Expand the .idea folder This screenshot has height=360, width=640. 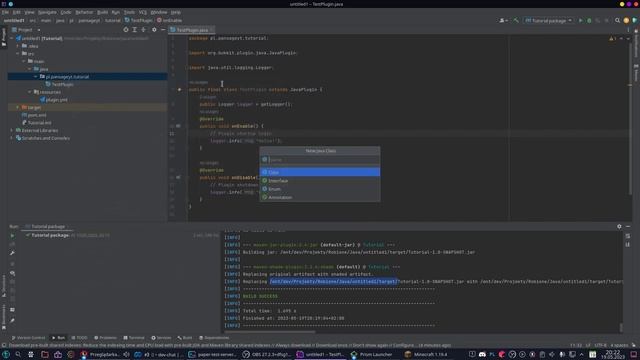(x=18, y=46)
